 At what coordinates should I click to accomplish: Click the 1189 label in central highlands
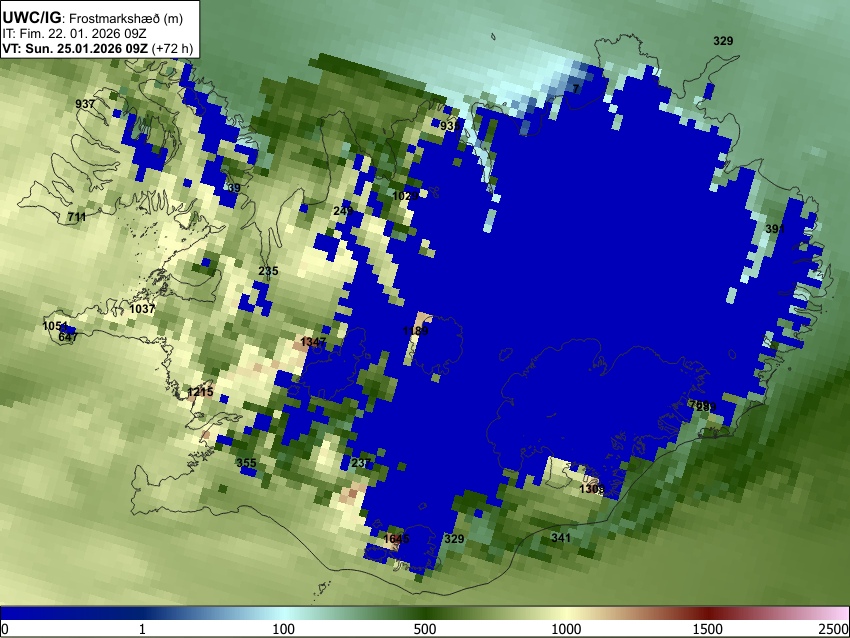(416, 331)
